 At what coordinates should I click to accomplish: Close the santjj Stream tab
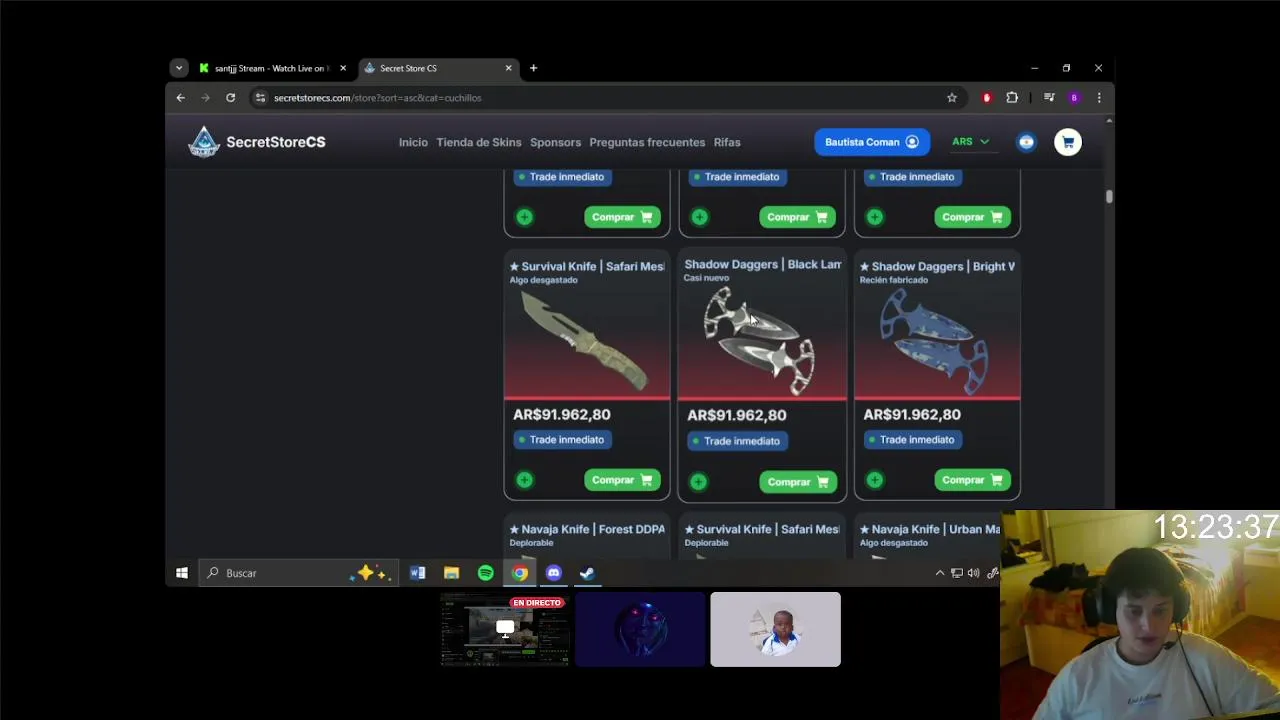(x=343, y=68)
